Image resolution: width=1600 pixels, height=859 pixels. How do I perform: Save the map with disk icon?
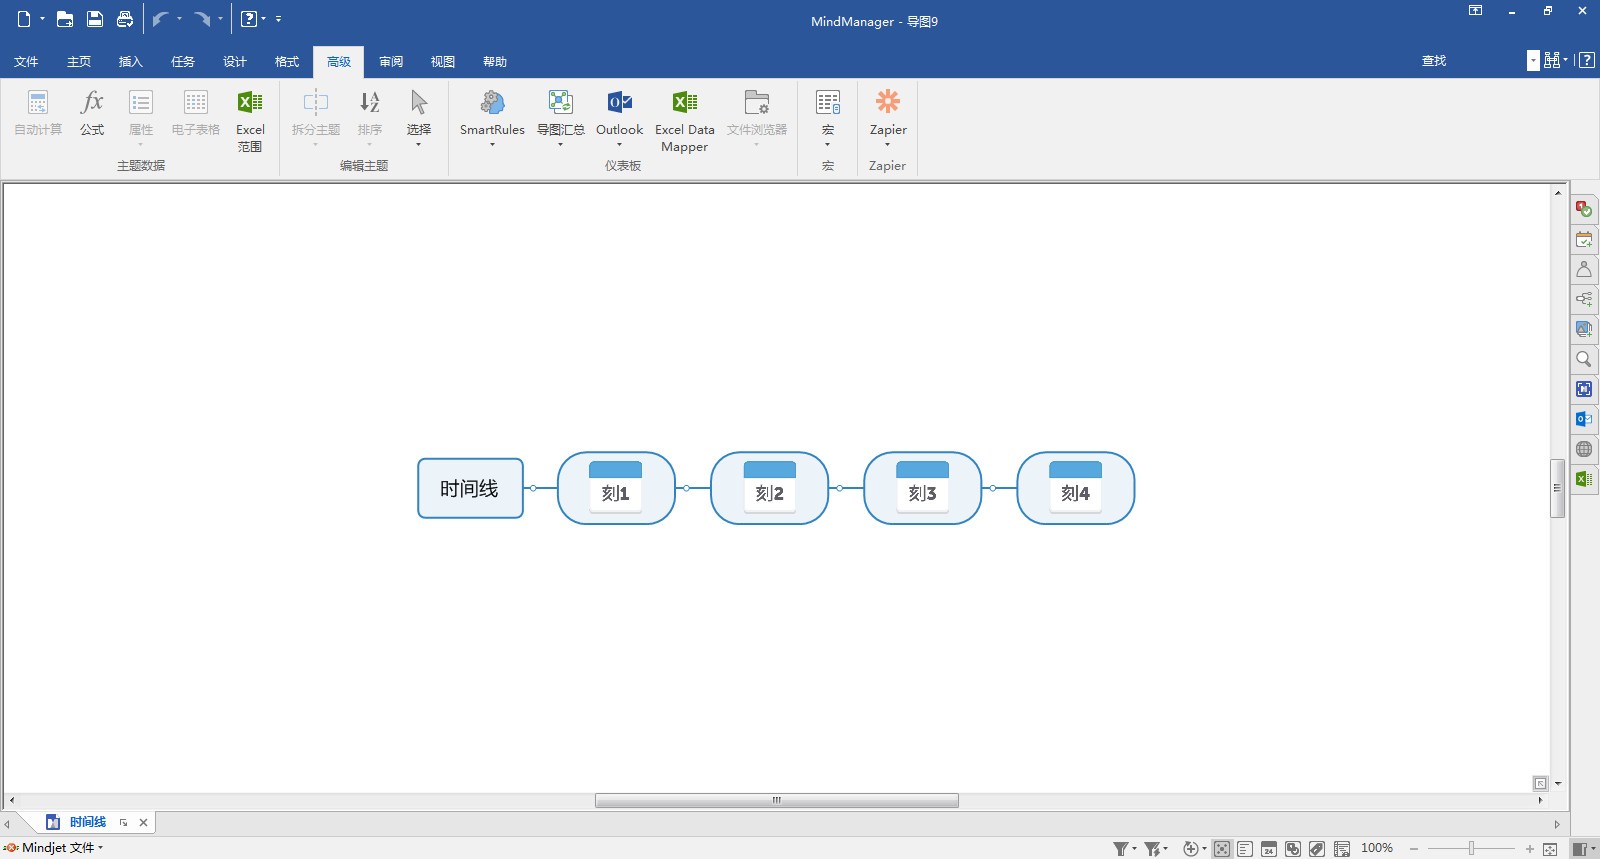click(x=95, y=19)
